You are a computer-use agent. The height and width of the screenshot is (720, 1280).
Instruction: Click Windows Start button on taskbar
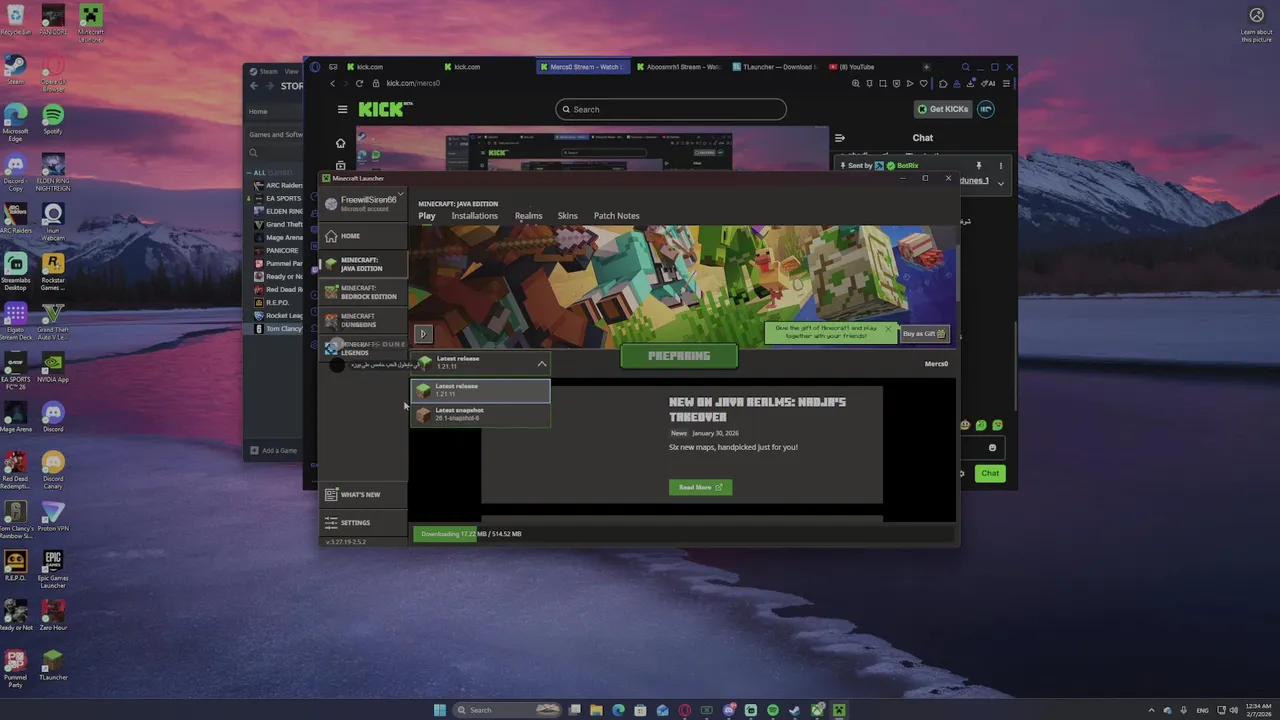pyautogui.click(x=440, y=710)
